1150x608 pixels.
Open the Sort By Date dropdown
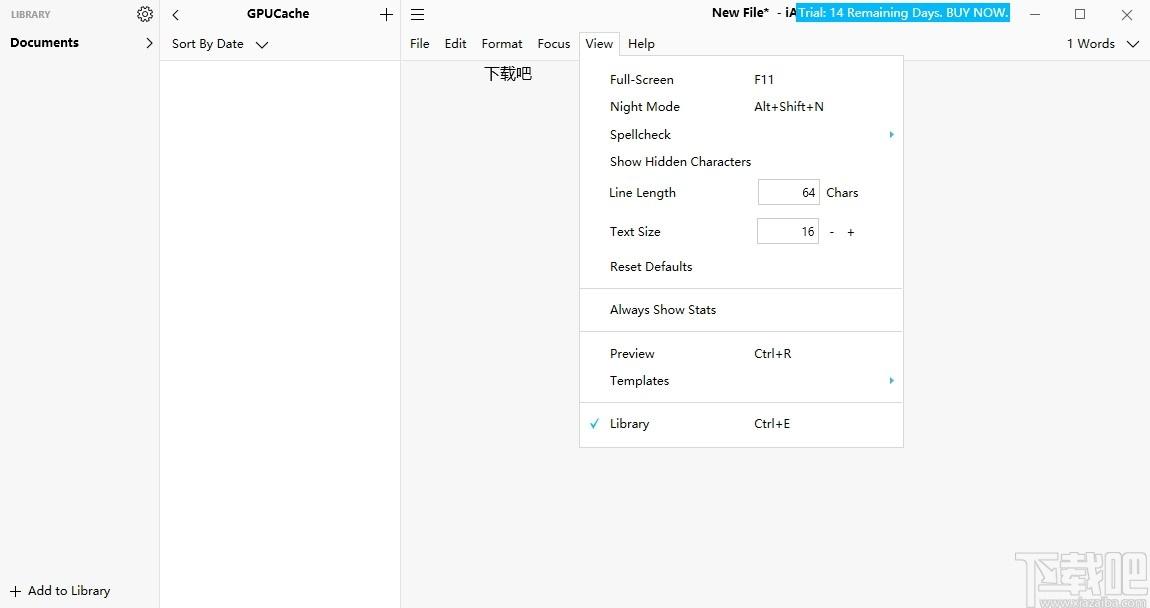click(x=220, y=44)
